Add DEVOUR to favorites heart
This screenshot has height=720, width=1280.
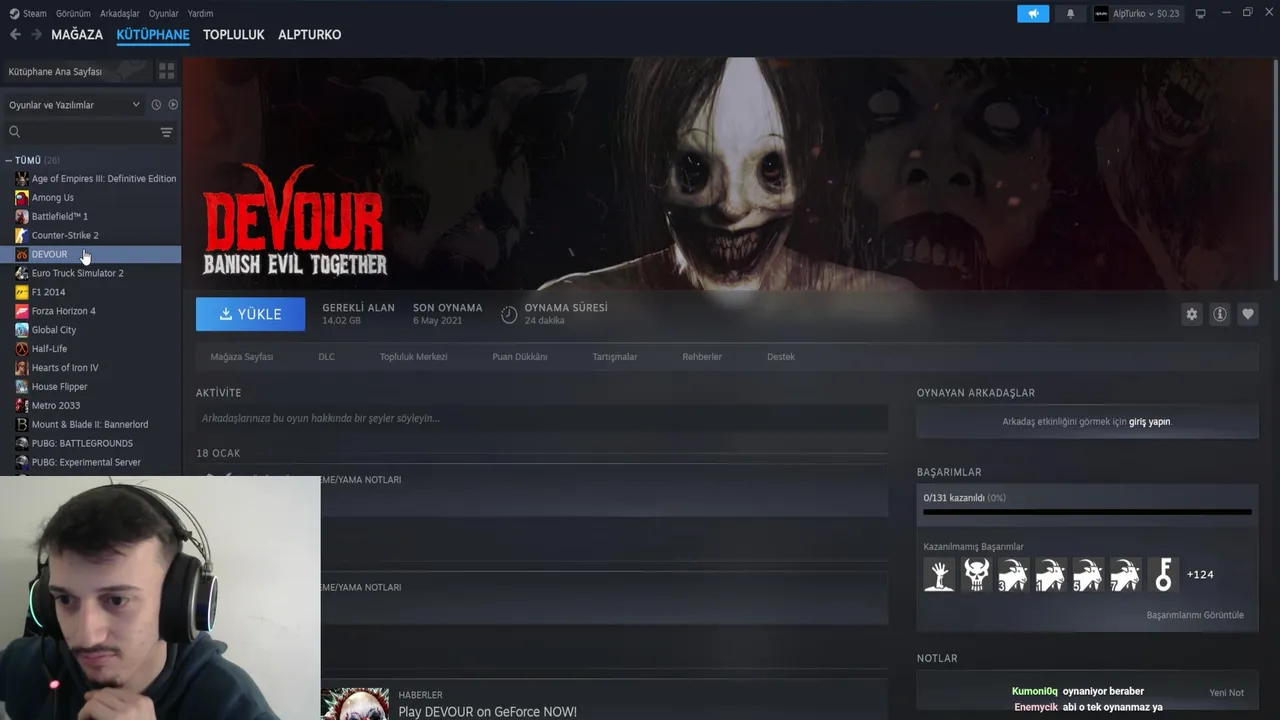click(1248, 314)
